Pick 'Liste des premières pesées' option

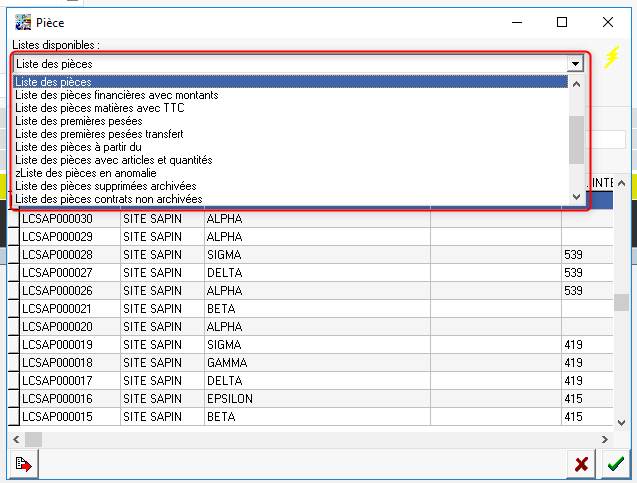tap(80, 121)
